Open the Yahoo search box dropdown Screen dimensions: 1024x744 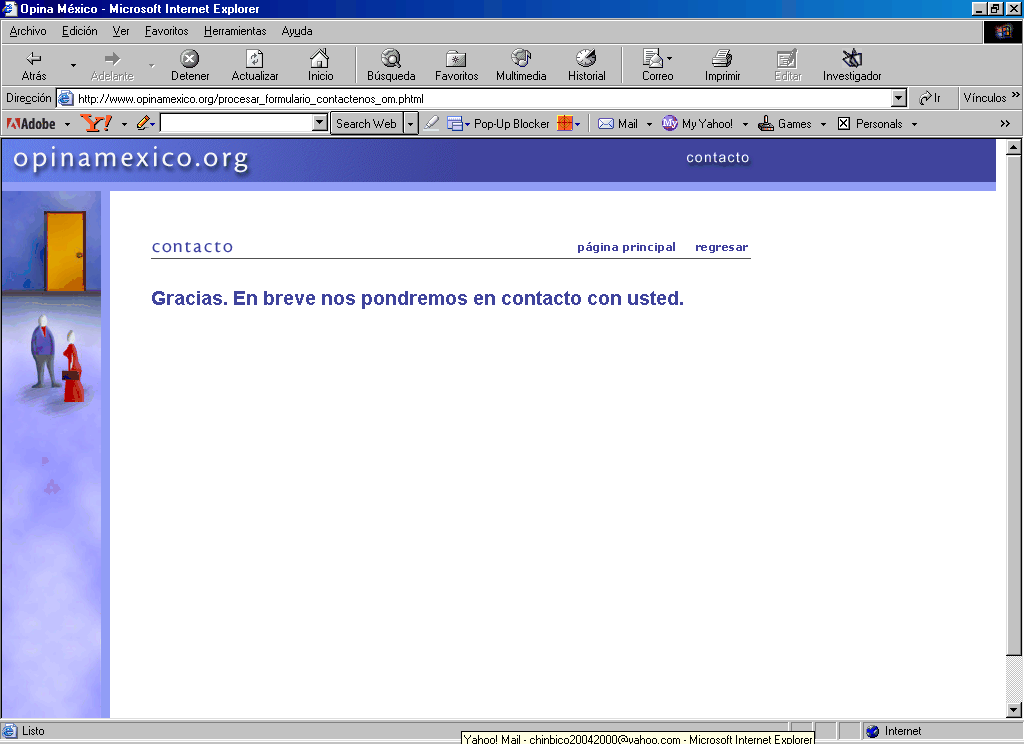[x=320, y=123]
